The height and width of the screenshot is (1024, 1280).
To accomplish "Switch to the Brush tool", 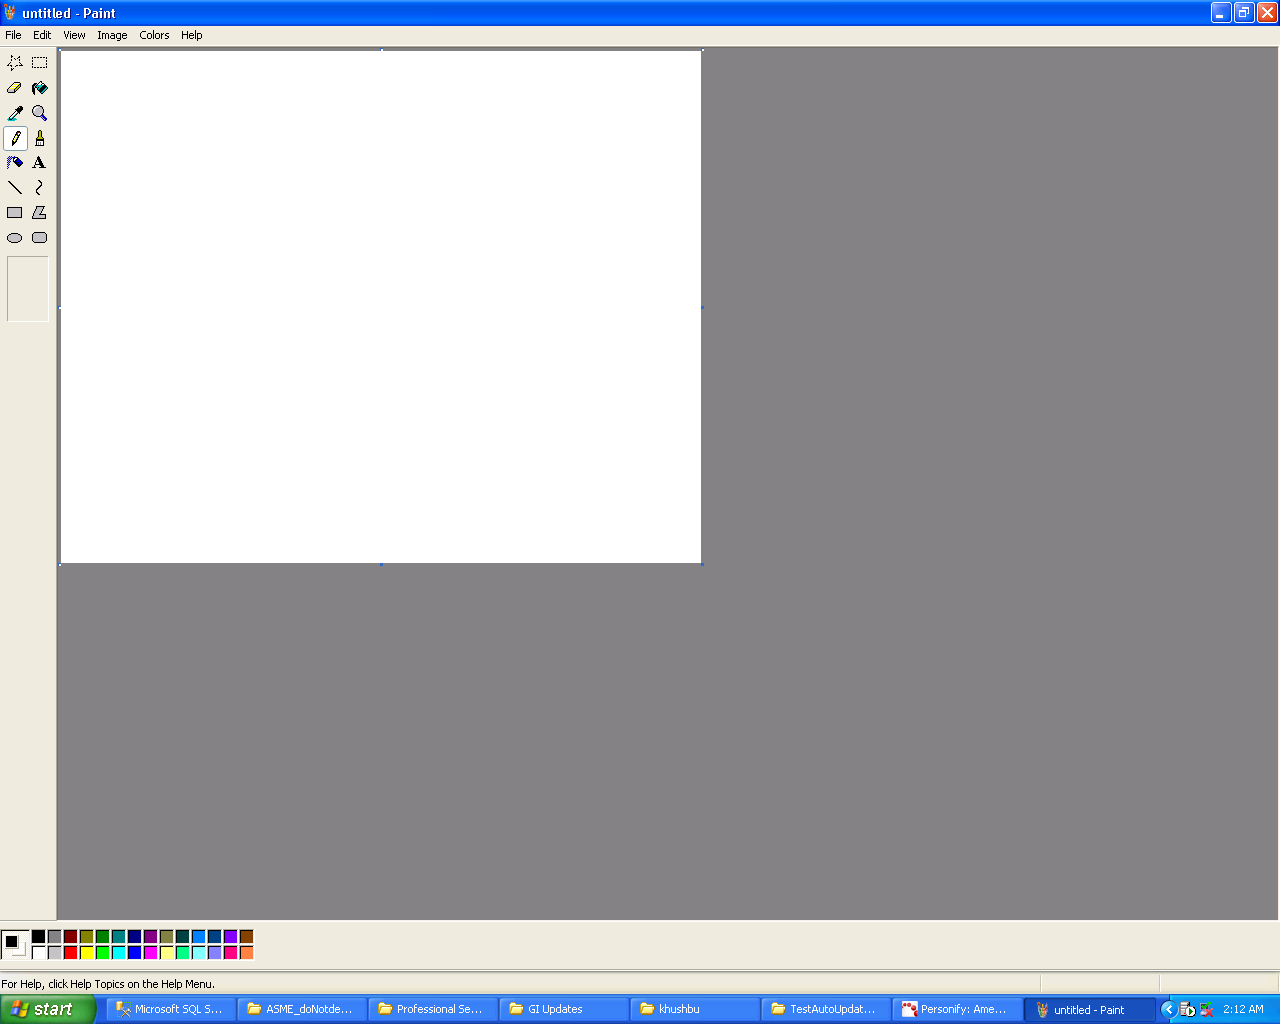I will [x=40, y=138].
